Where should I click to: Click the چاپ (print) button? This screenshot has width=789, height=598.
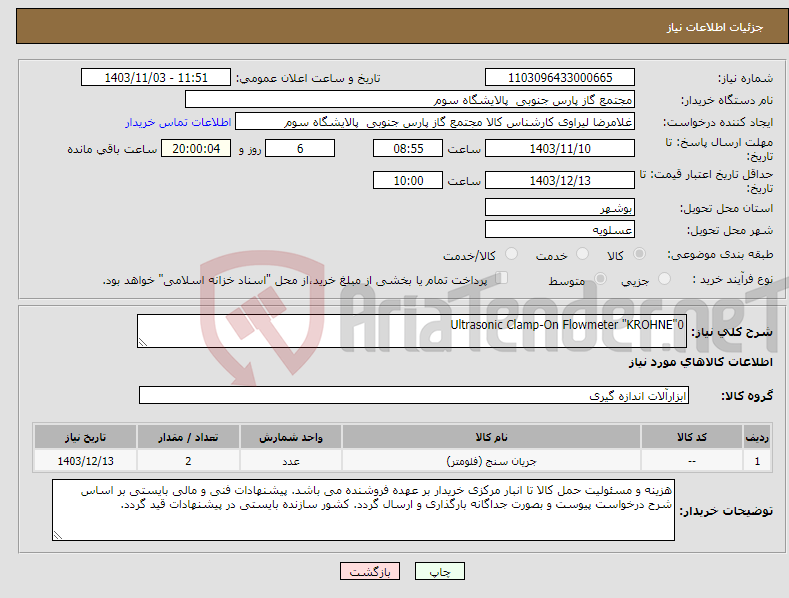click(439, 571)
